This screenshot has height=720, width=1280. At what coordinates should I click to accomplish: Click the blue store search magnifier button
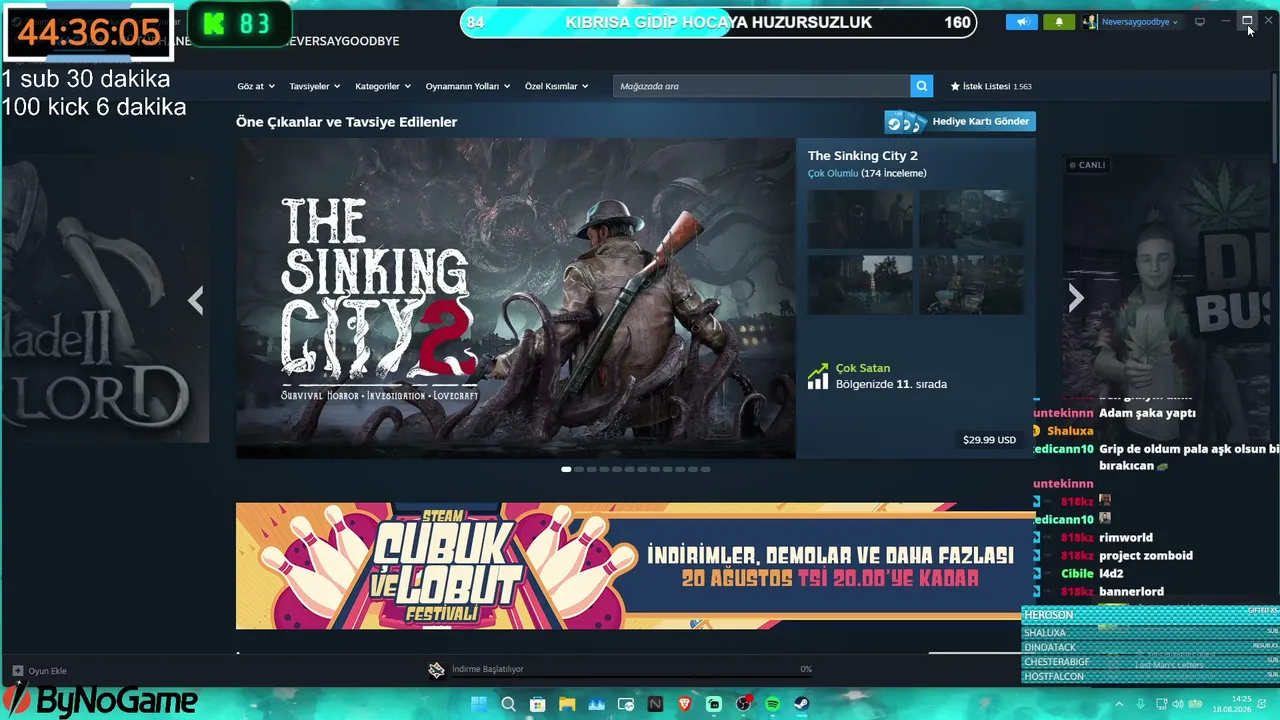tap(922, 86)
